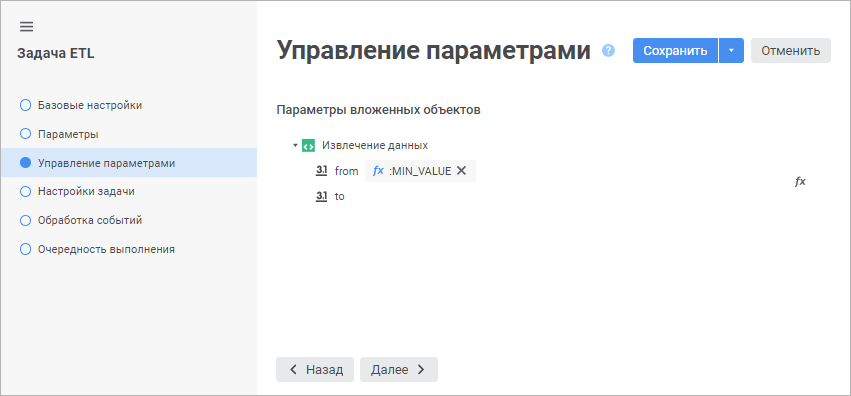Screen dimensions: 851x396
Task: Open help icon next to Управление параметрами
Action: pos(608,50)
